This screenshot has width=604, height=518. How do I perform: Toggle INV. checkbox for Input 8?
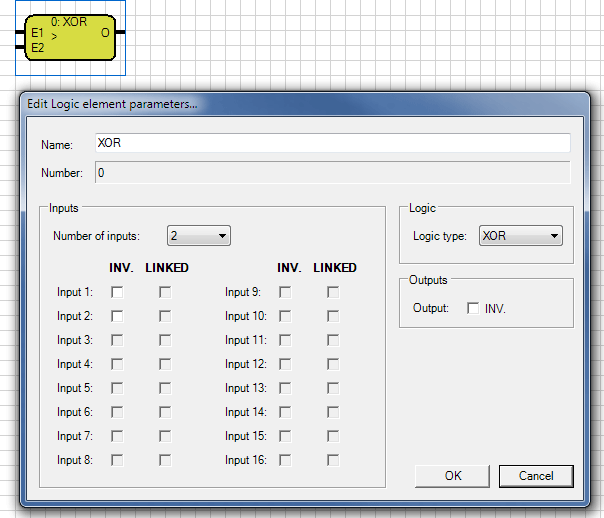tap(117, 460)
